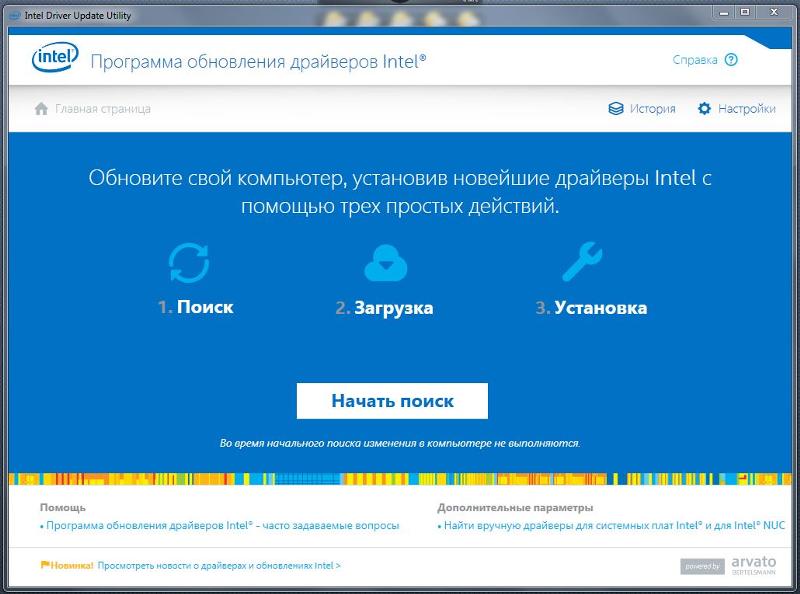This screenshot has width=800, height=594.
Task: Click the Справка help link text
Action: click(694, 60)
